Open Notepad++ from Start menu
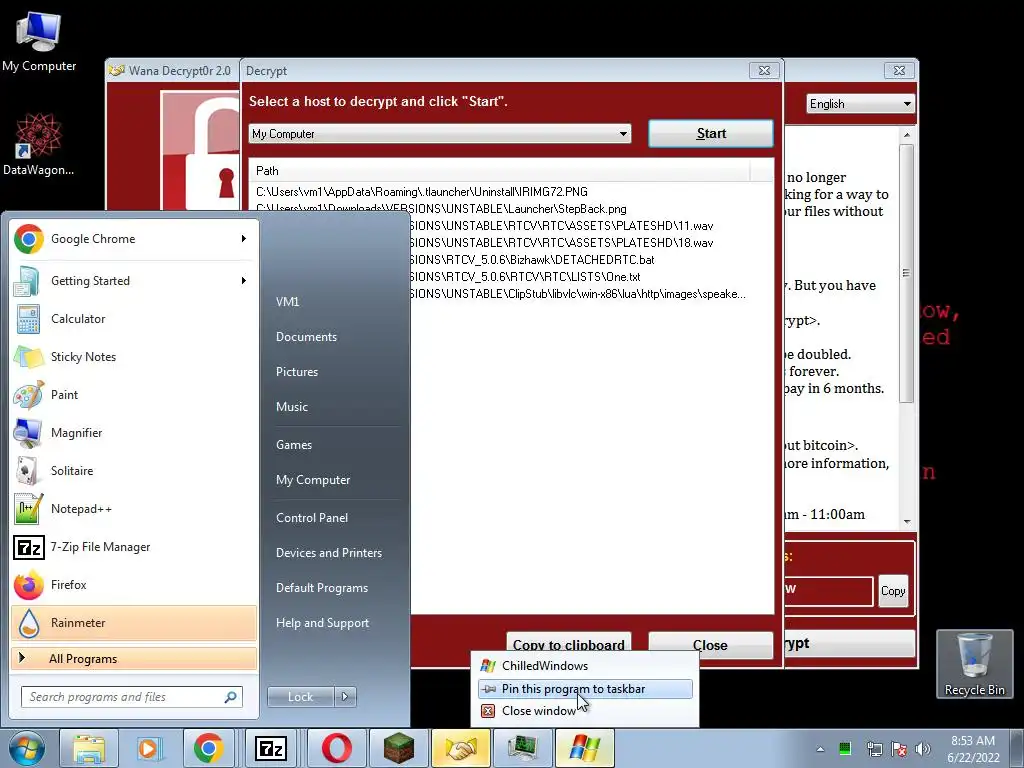1024x768 pixels. tap(134, 509)
